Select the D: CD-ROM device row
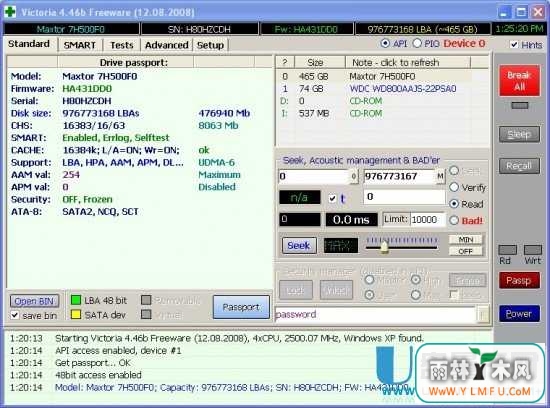Viewport: 550px width, 408px height. (382, 101)
